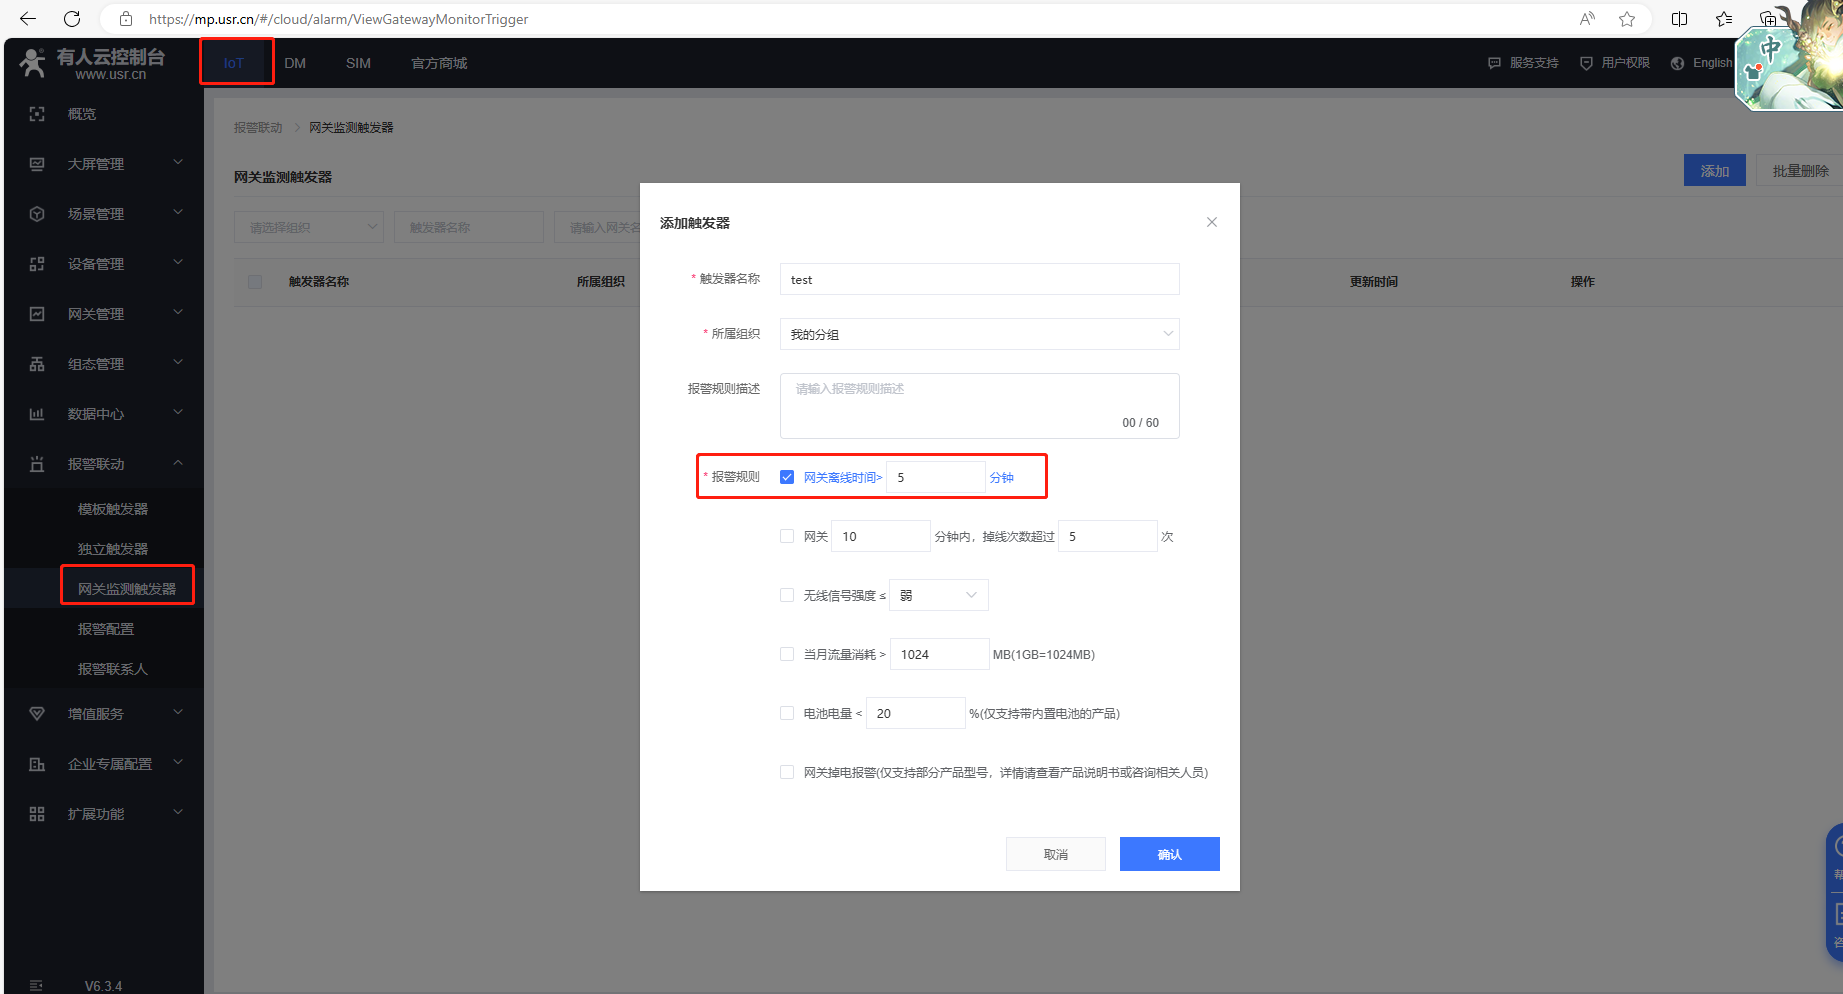This screenshot has height=994, width=1843.
Task: Click the 概览 overview sidebar icon
Action: 37,114
